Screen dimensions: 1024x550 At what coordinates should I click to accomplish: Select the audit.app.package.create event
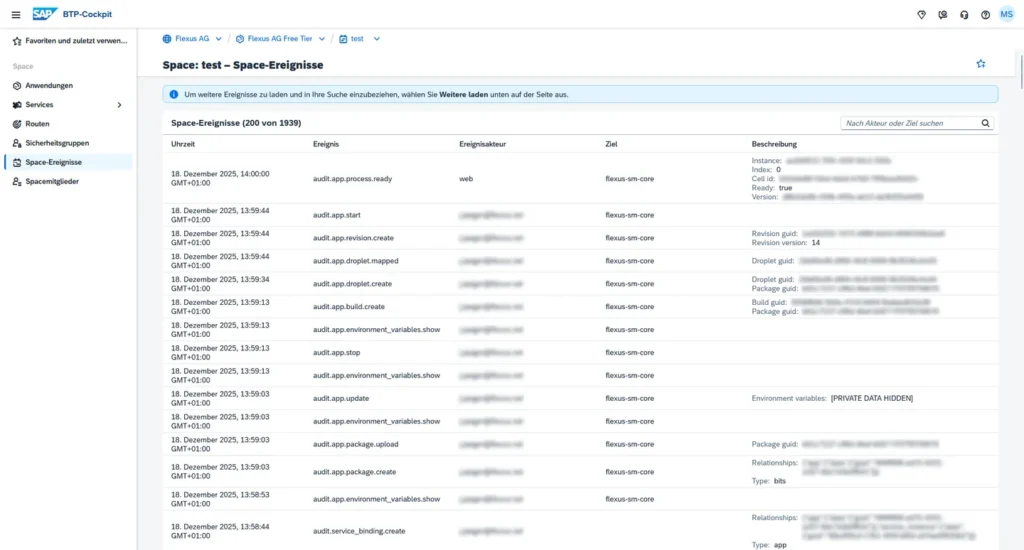coord(354,472)
